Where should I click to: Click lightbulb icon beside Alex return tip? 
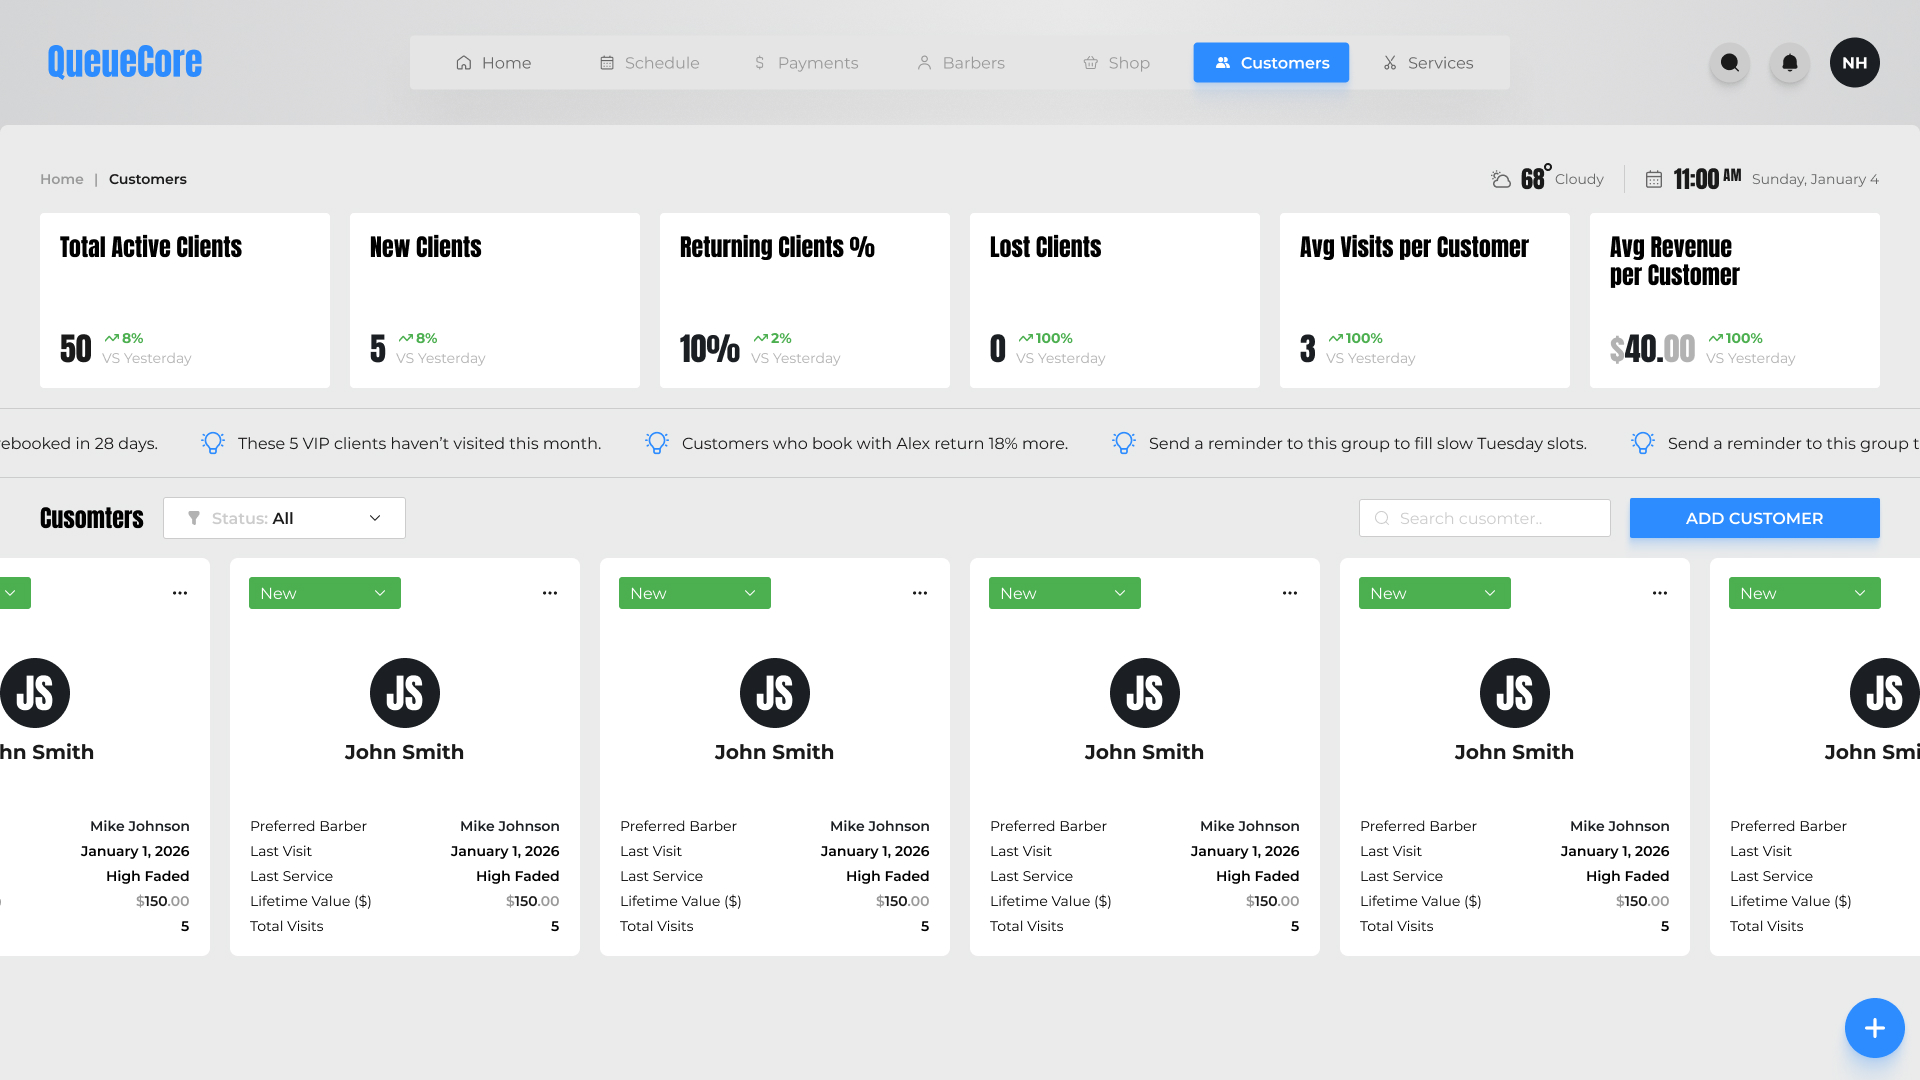pos(656,443)
